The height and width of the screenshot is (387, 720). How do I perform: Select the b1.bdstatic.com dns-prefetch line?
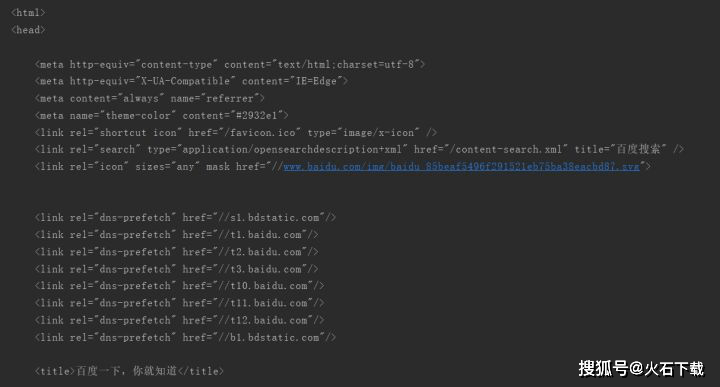[x=185, y=337]
